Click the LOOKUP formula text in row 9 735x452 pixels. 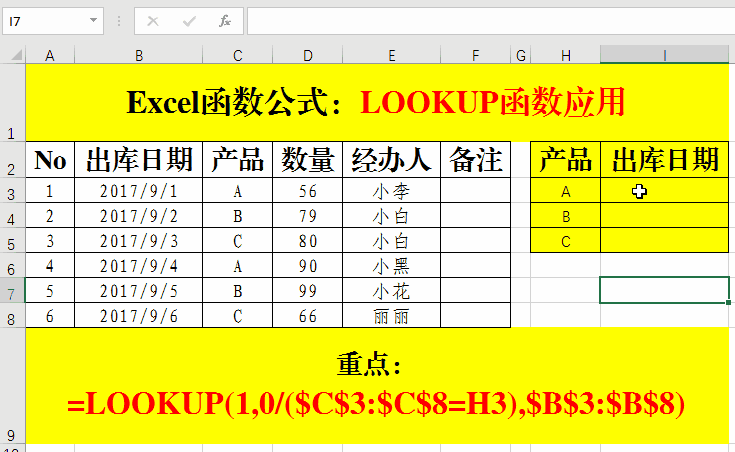click(x=376, y=403)
